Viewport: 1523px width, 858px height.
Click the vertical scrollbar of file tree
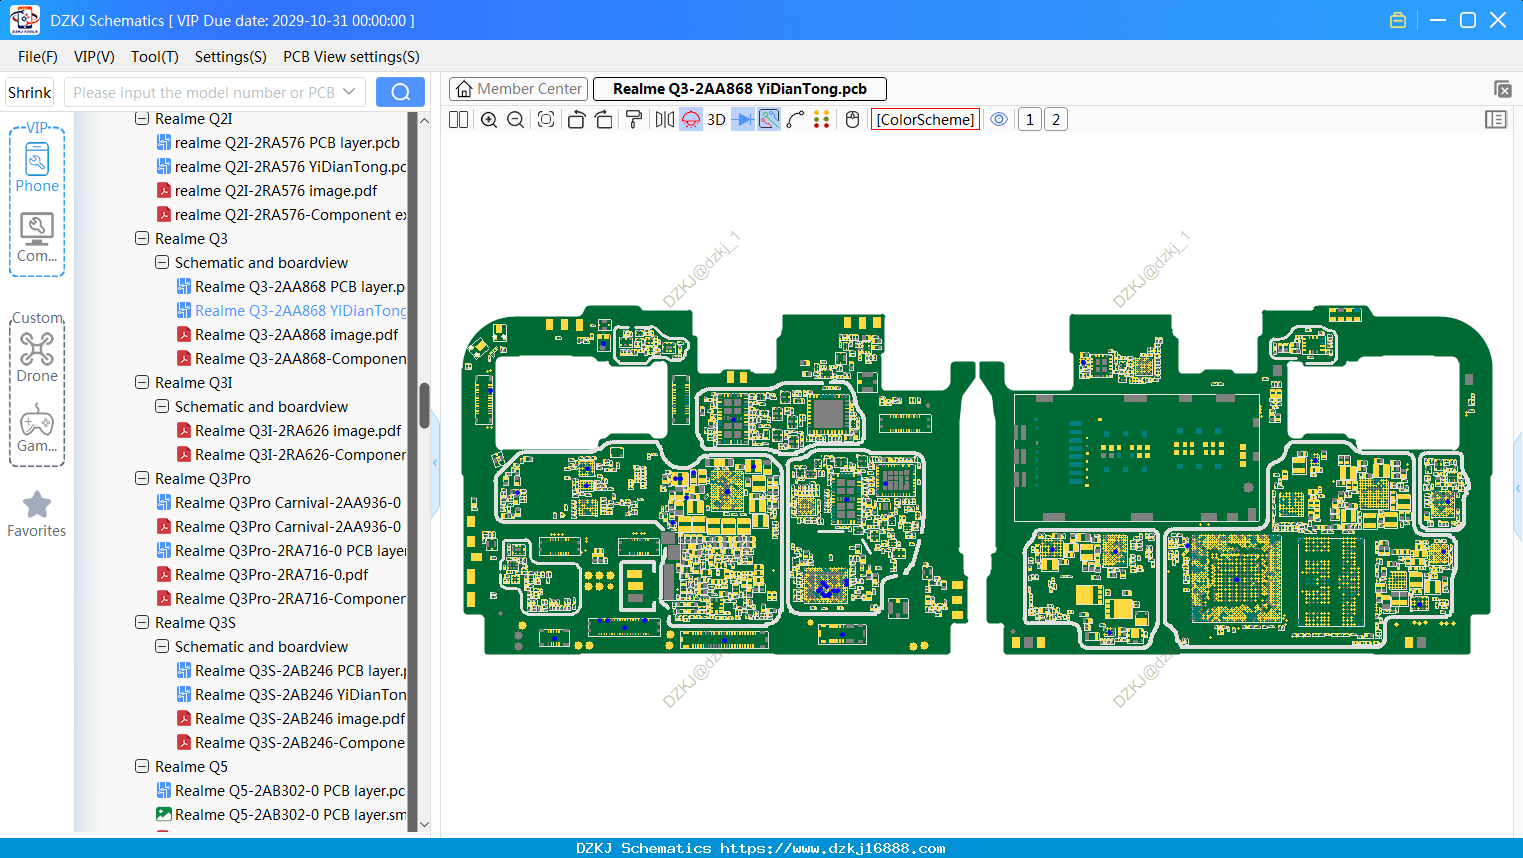coord(424,405)
